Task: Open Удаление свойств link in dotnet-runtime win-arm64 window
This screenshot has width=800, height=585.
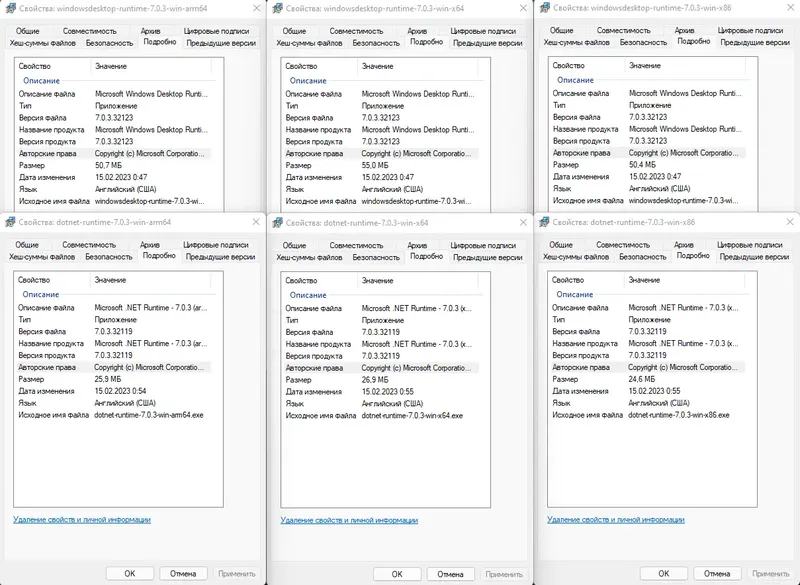Action: [x=82, y=519]
